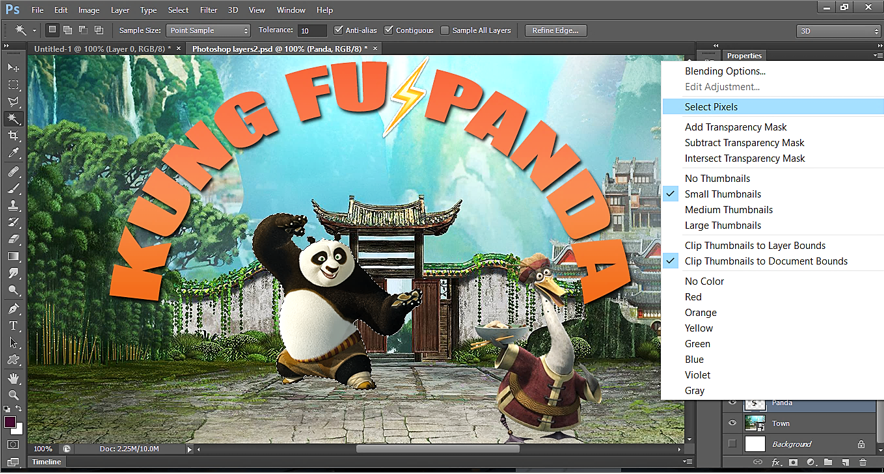Viewport: 884px width, 474px height.
Task: Select the Brush tool
Action: [x=13, y=189]
